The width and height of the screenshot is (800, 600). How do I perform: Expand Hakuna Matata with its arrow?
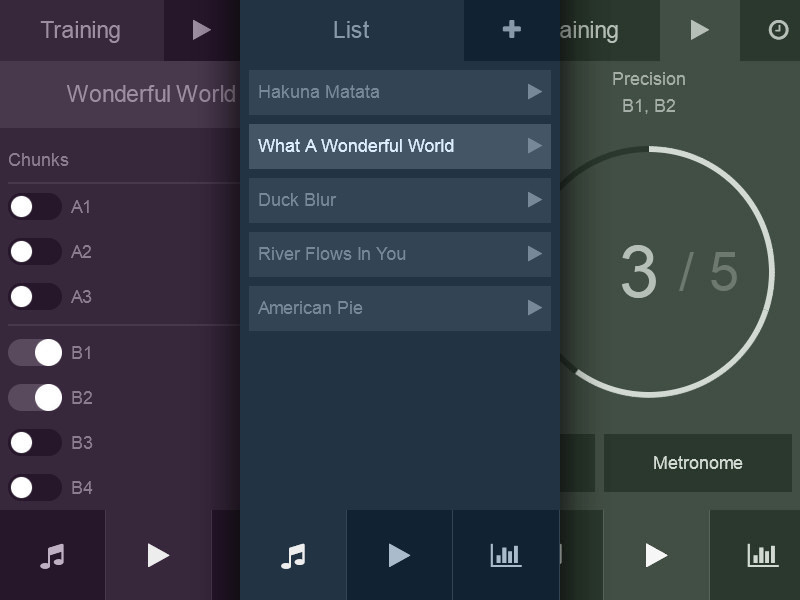point(534,92)
